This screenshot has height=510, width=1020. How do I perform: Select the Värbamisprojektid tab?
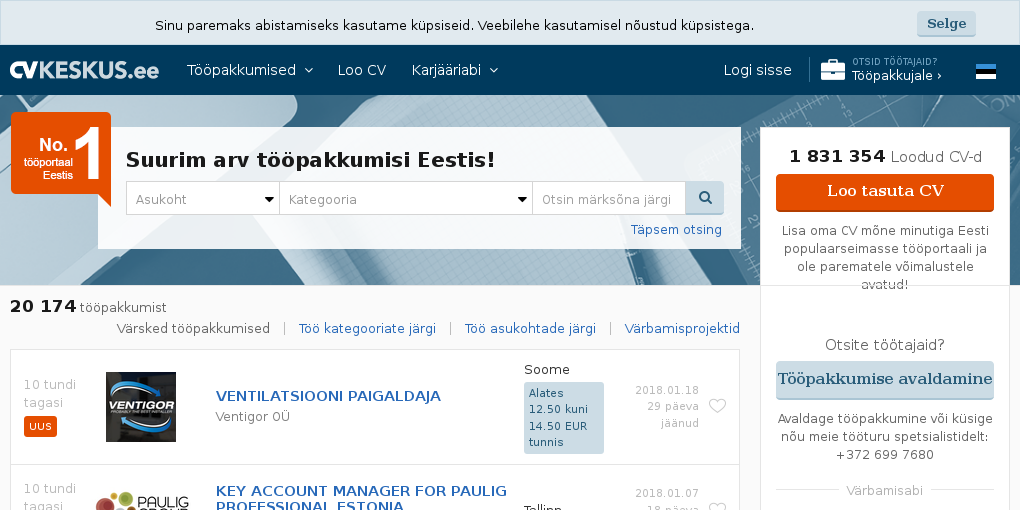coord(682,329)
